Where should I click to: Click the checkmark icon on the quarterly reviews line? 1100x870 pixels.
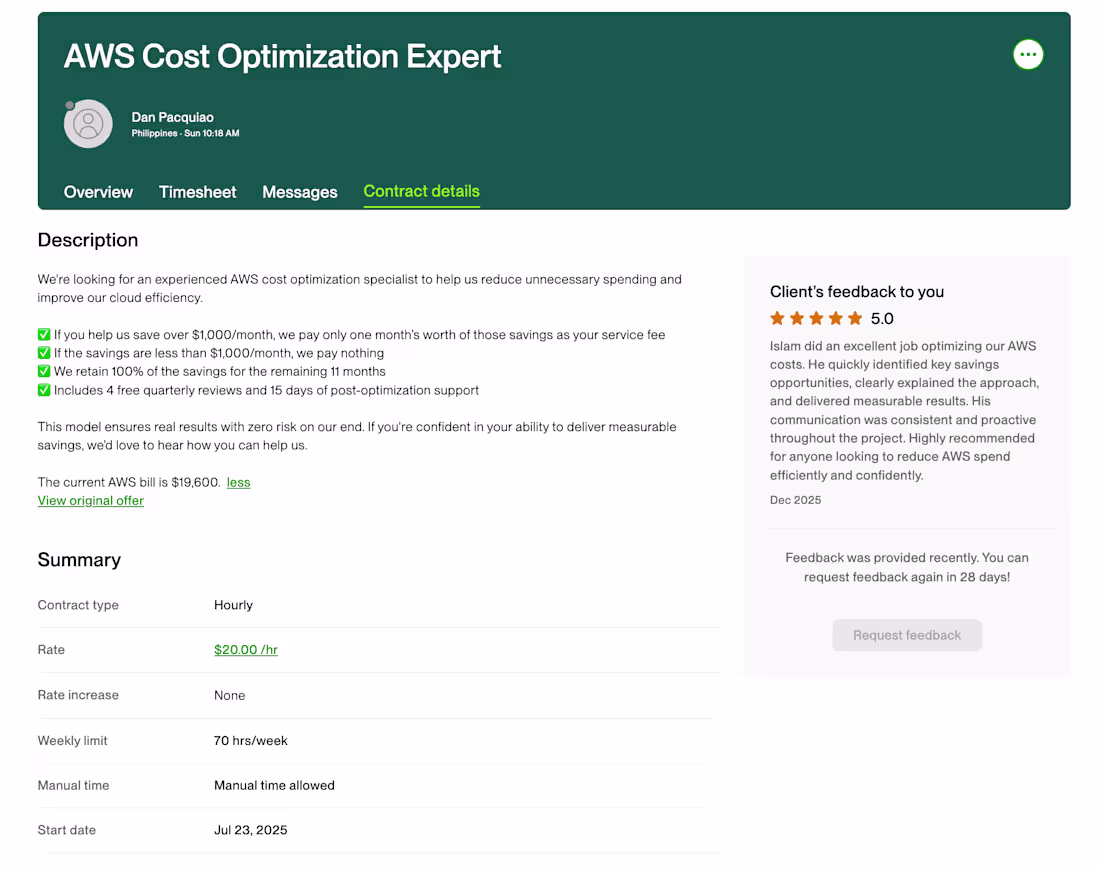pos(43,390)
